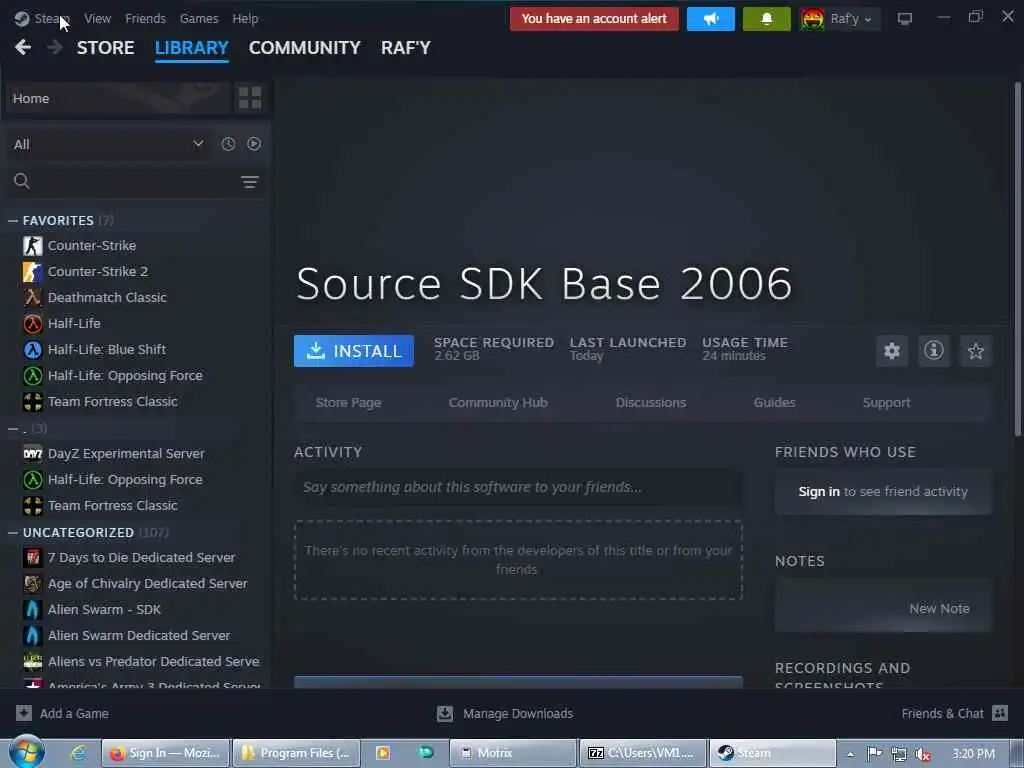Open the info icon for Source SDK
Viewport: 1024px width, 768px height.
click(934, 351)
